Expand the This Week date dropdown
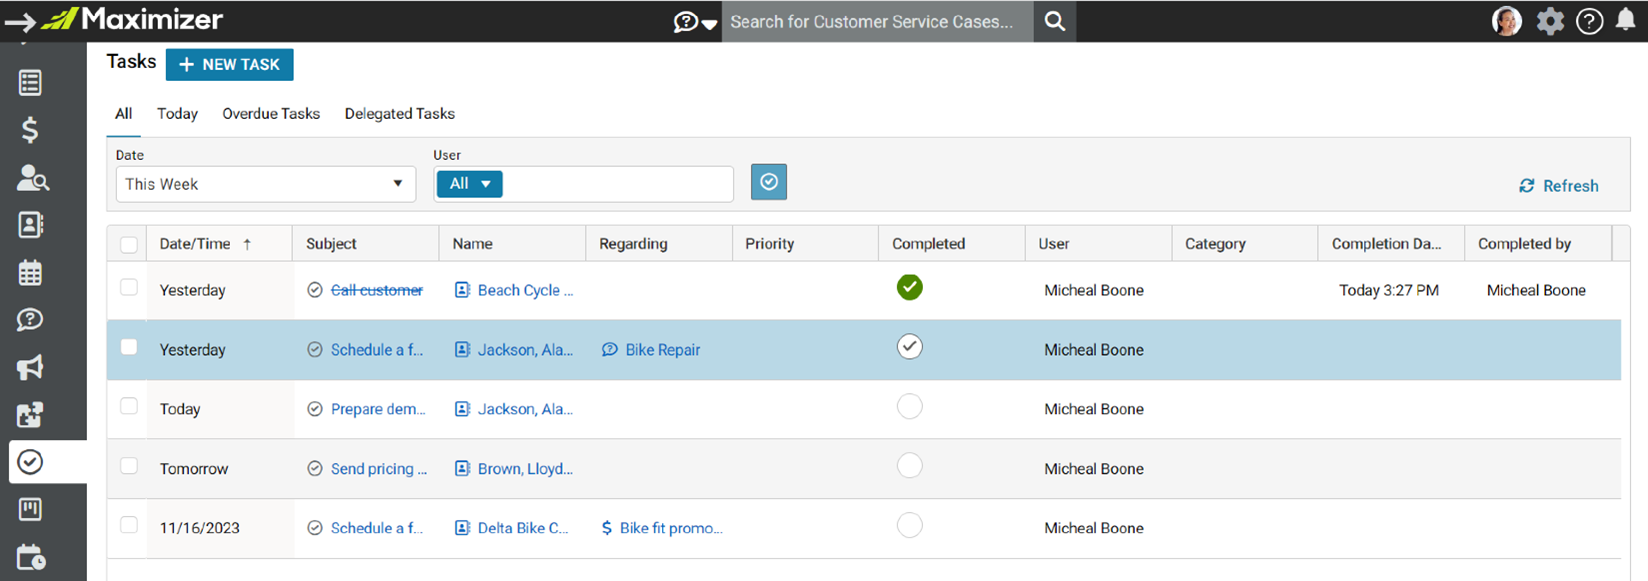1648x581 pixels. (266, 184)
